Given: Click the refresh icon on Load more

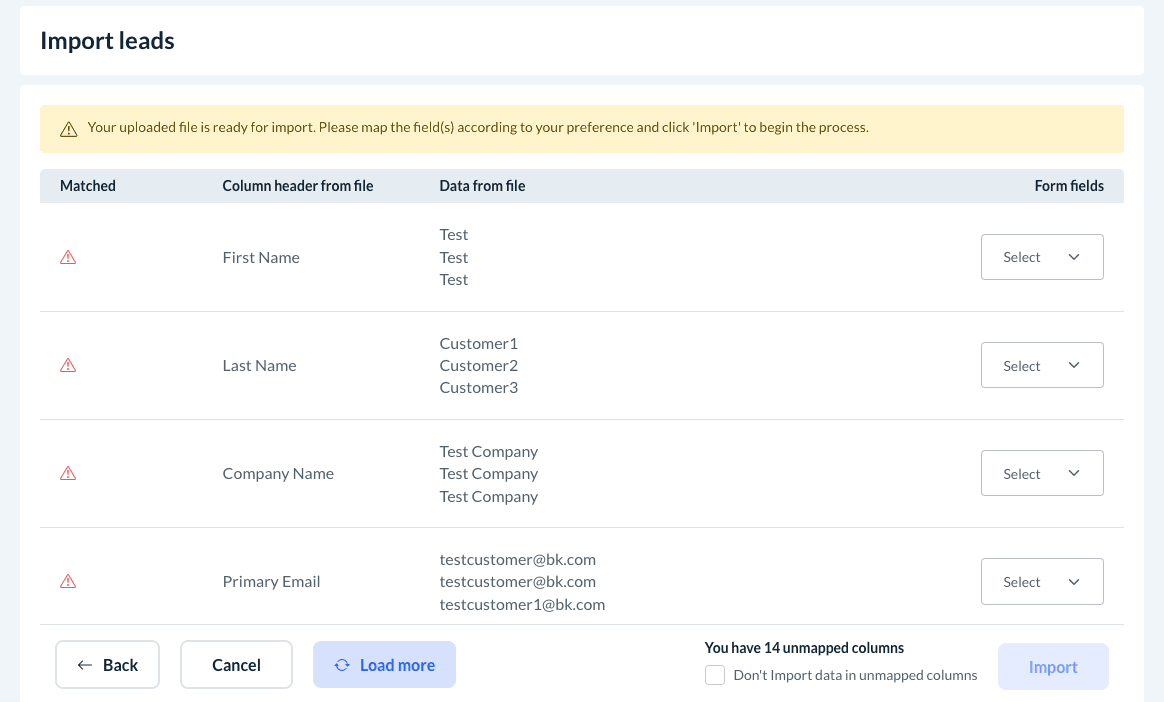Looking at the screenshot, I should 342,665.
